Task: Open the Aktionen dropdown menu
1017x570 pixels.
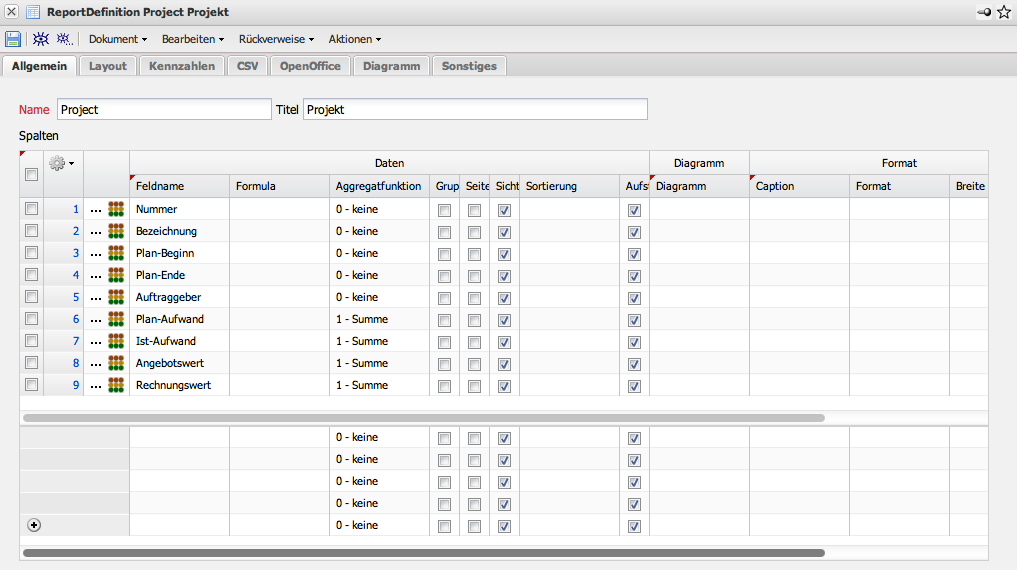Action: [x=354, y=39]
